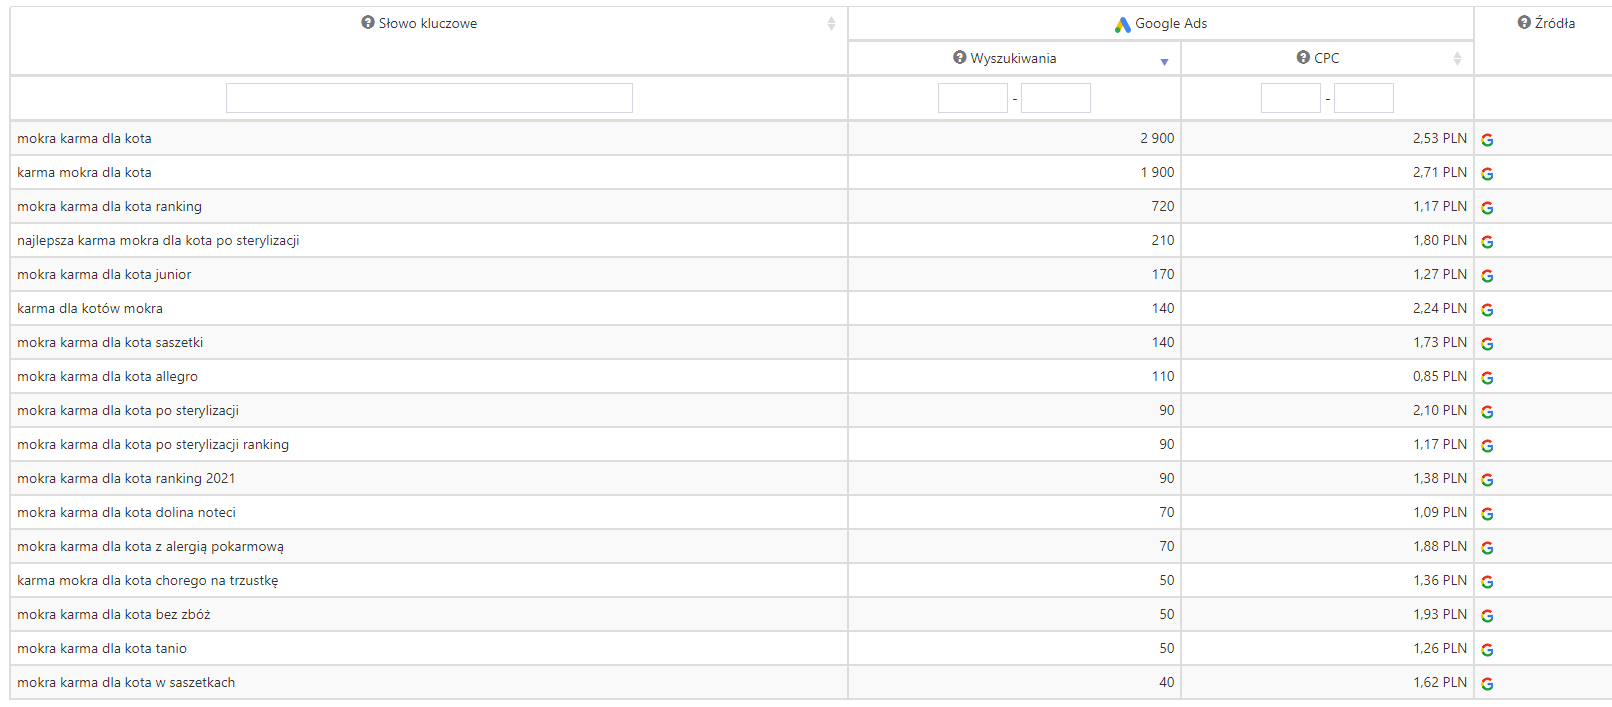Select keyword mokra karma dla kota dolina noteci
The width and height of the screenshot is (1612, 707).
126,512
